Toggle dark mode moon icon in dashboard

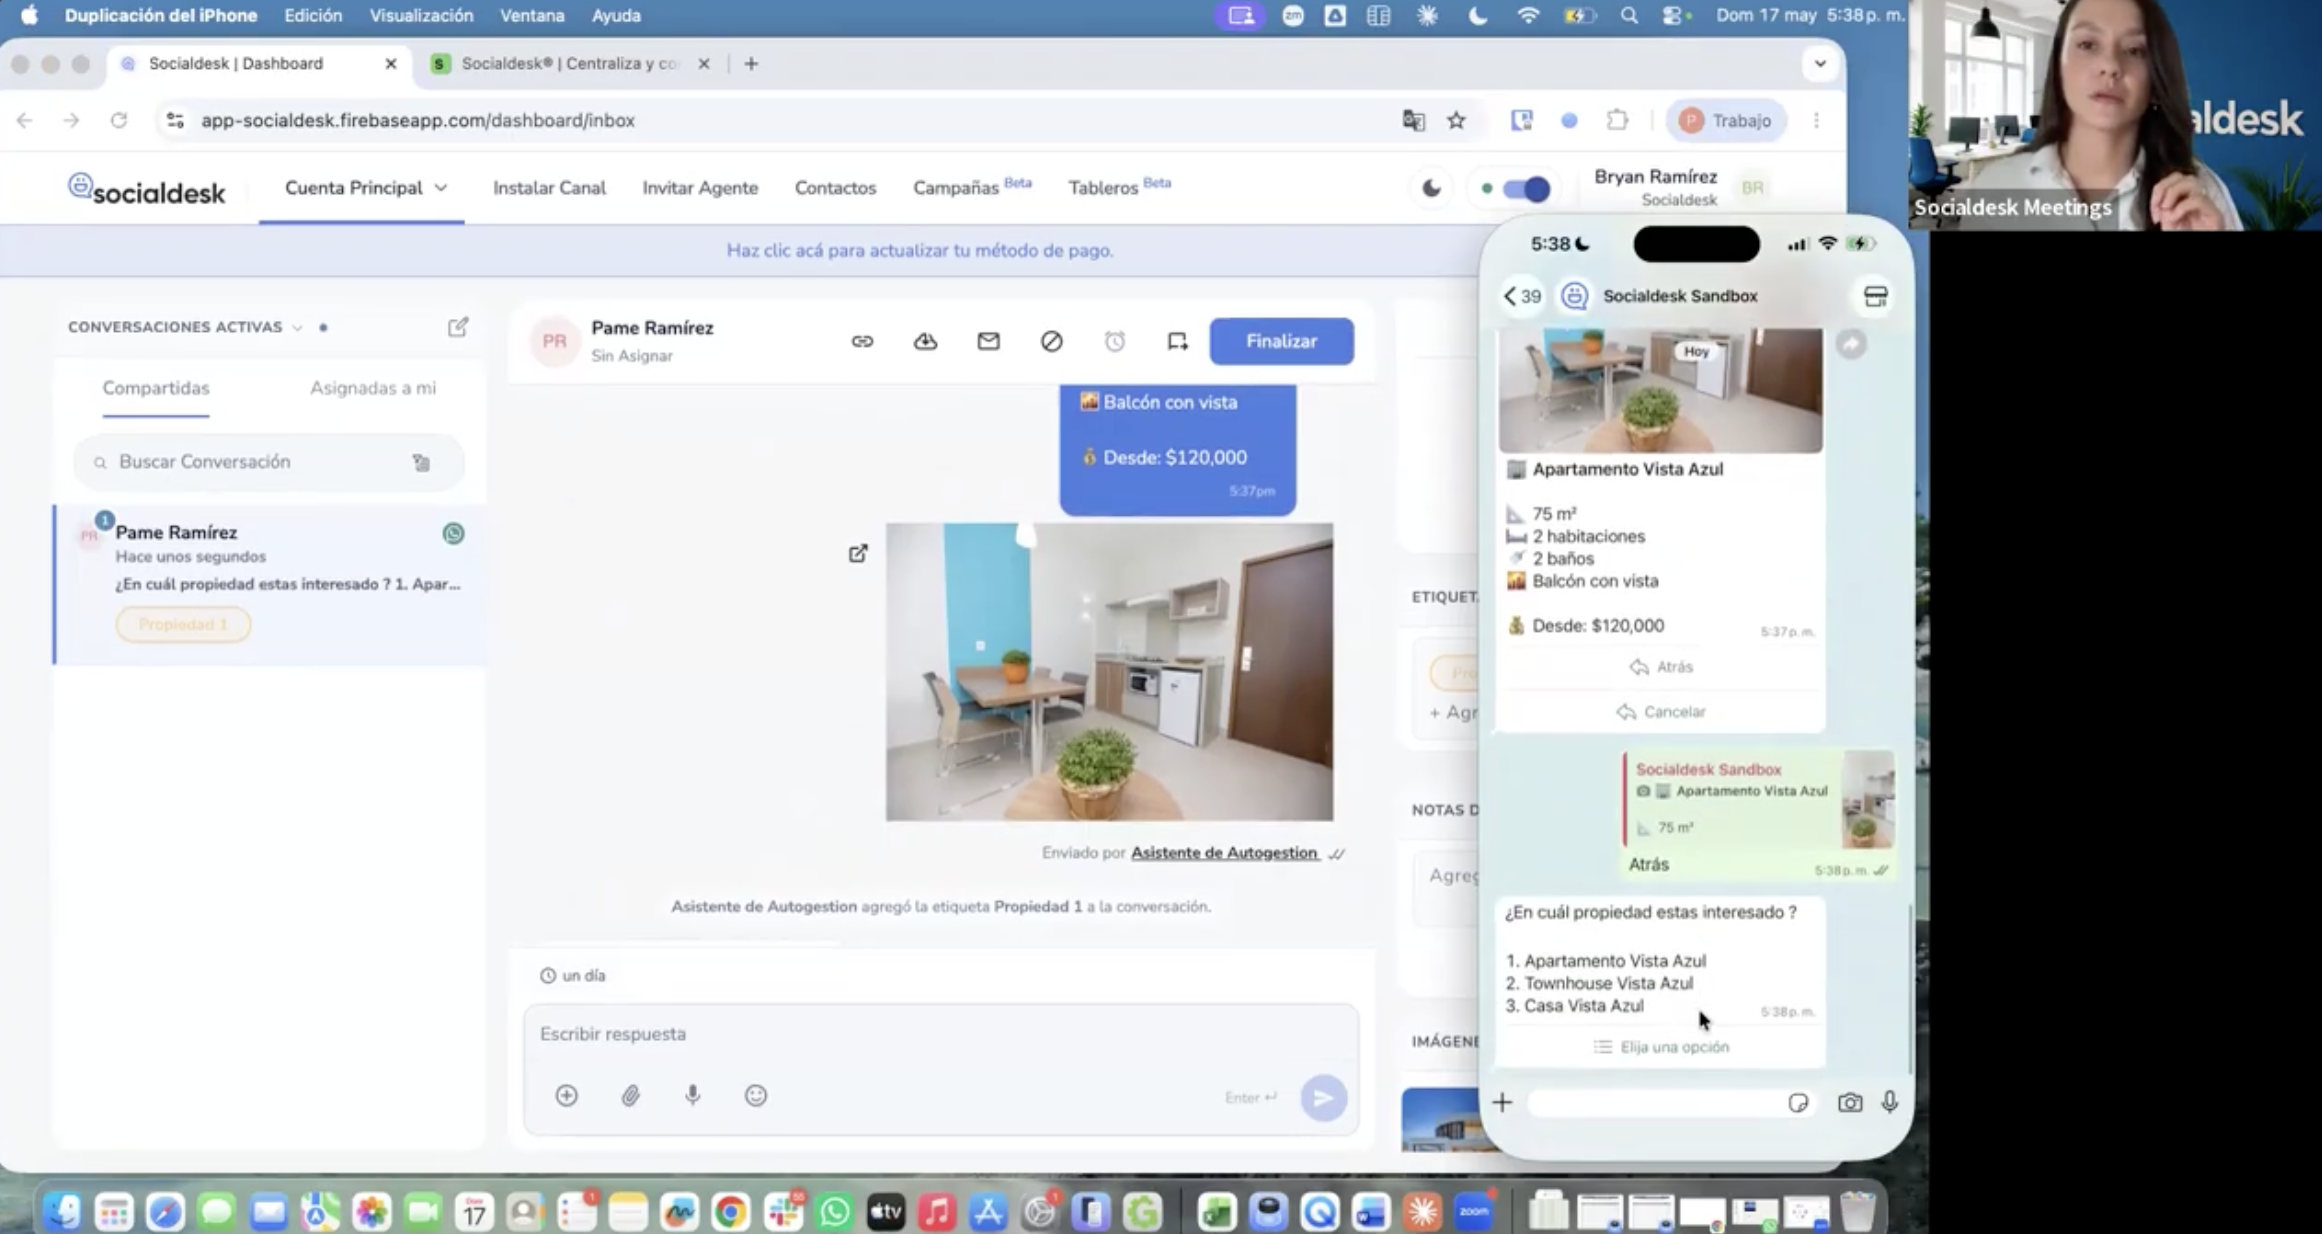[x=1431, y=188]
